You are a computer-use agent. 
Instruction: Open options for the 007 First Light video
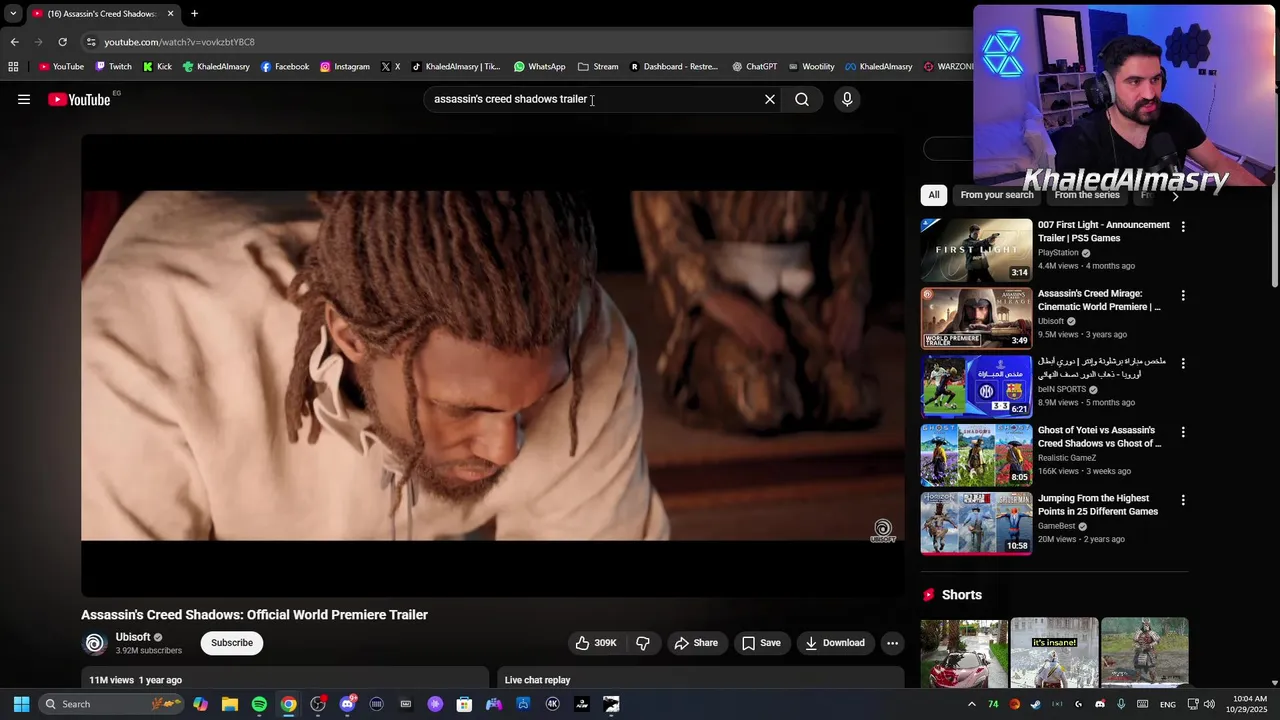pyautogui.click(x=1183, y=227)
